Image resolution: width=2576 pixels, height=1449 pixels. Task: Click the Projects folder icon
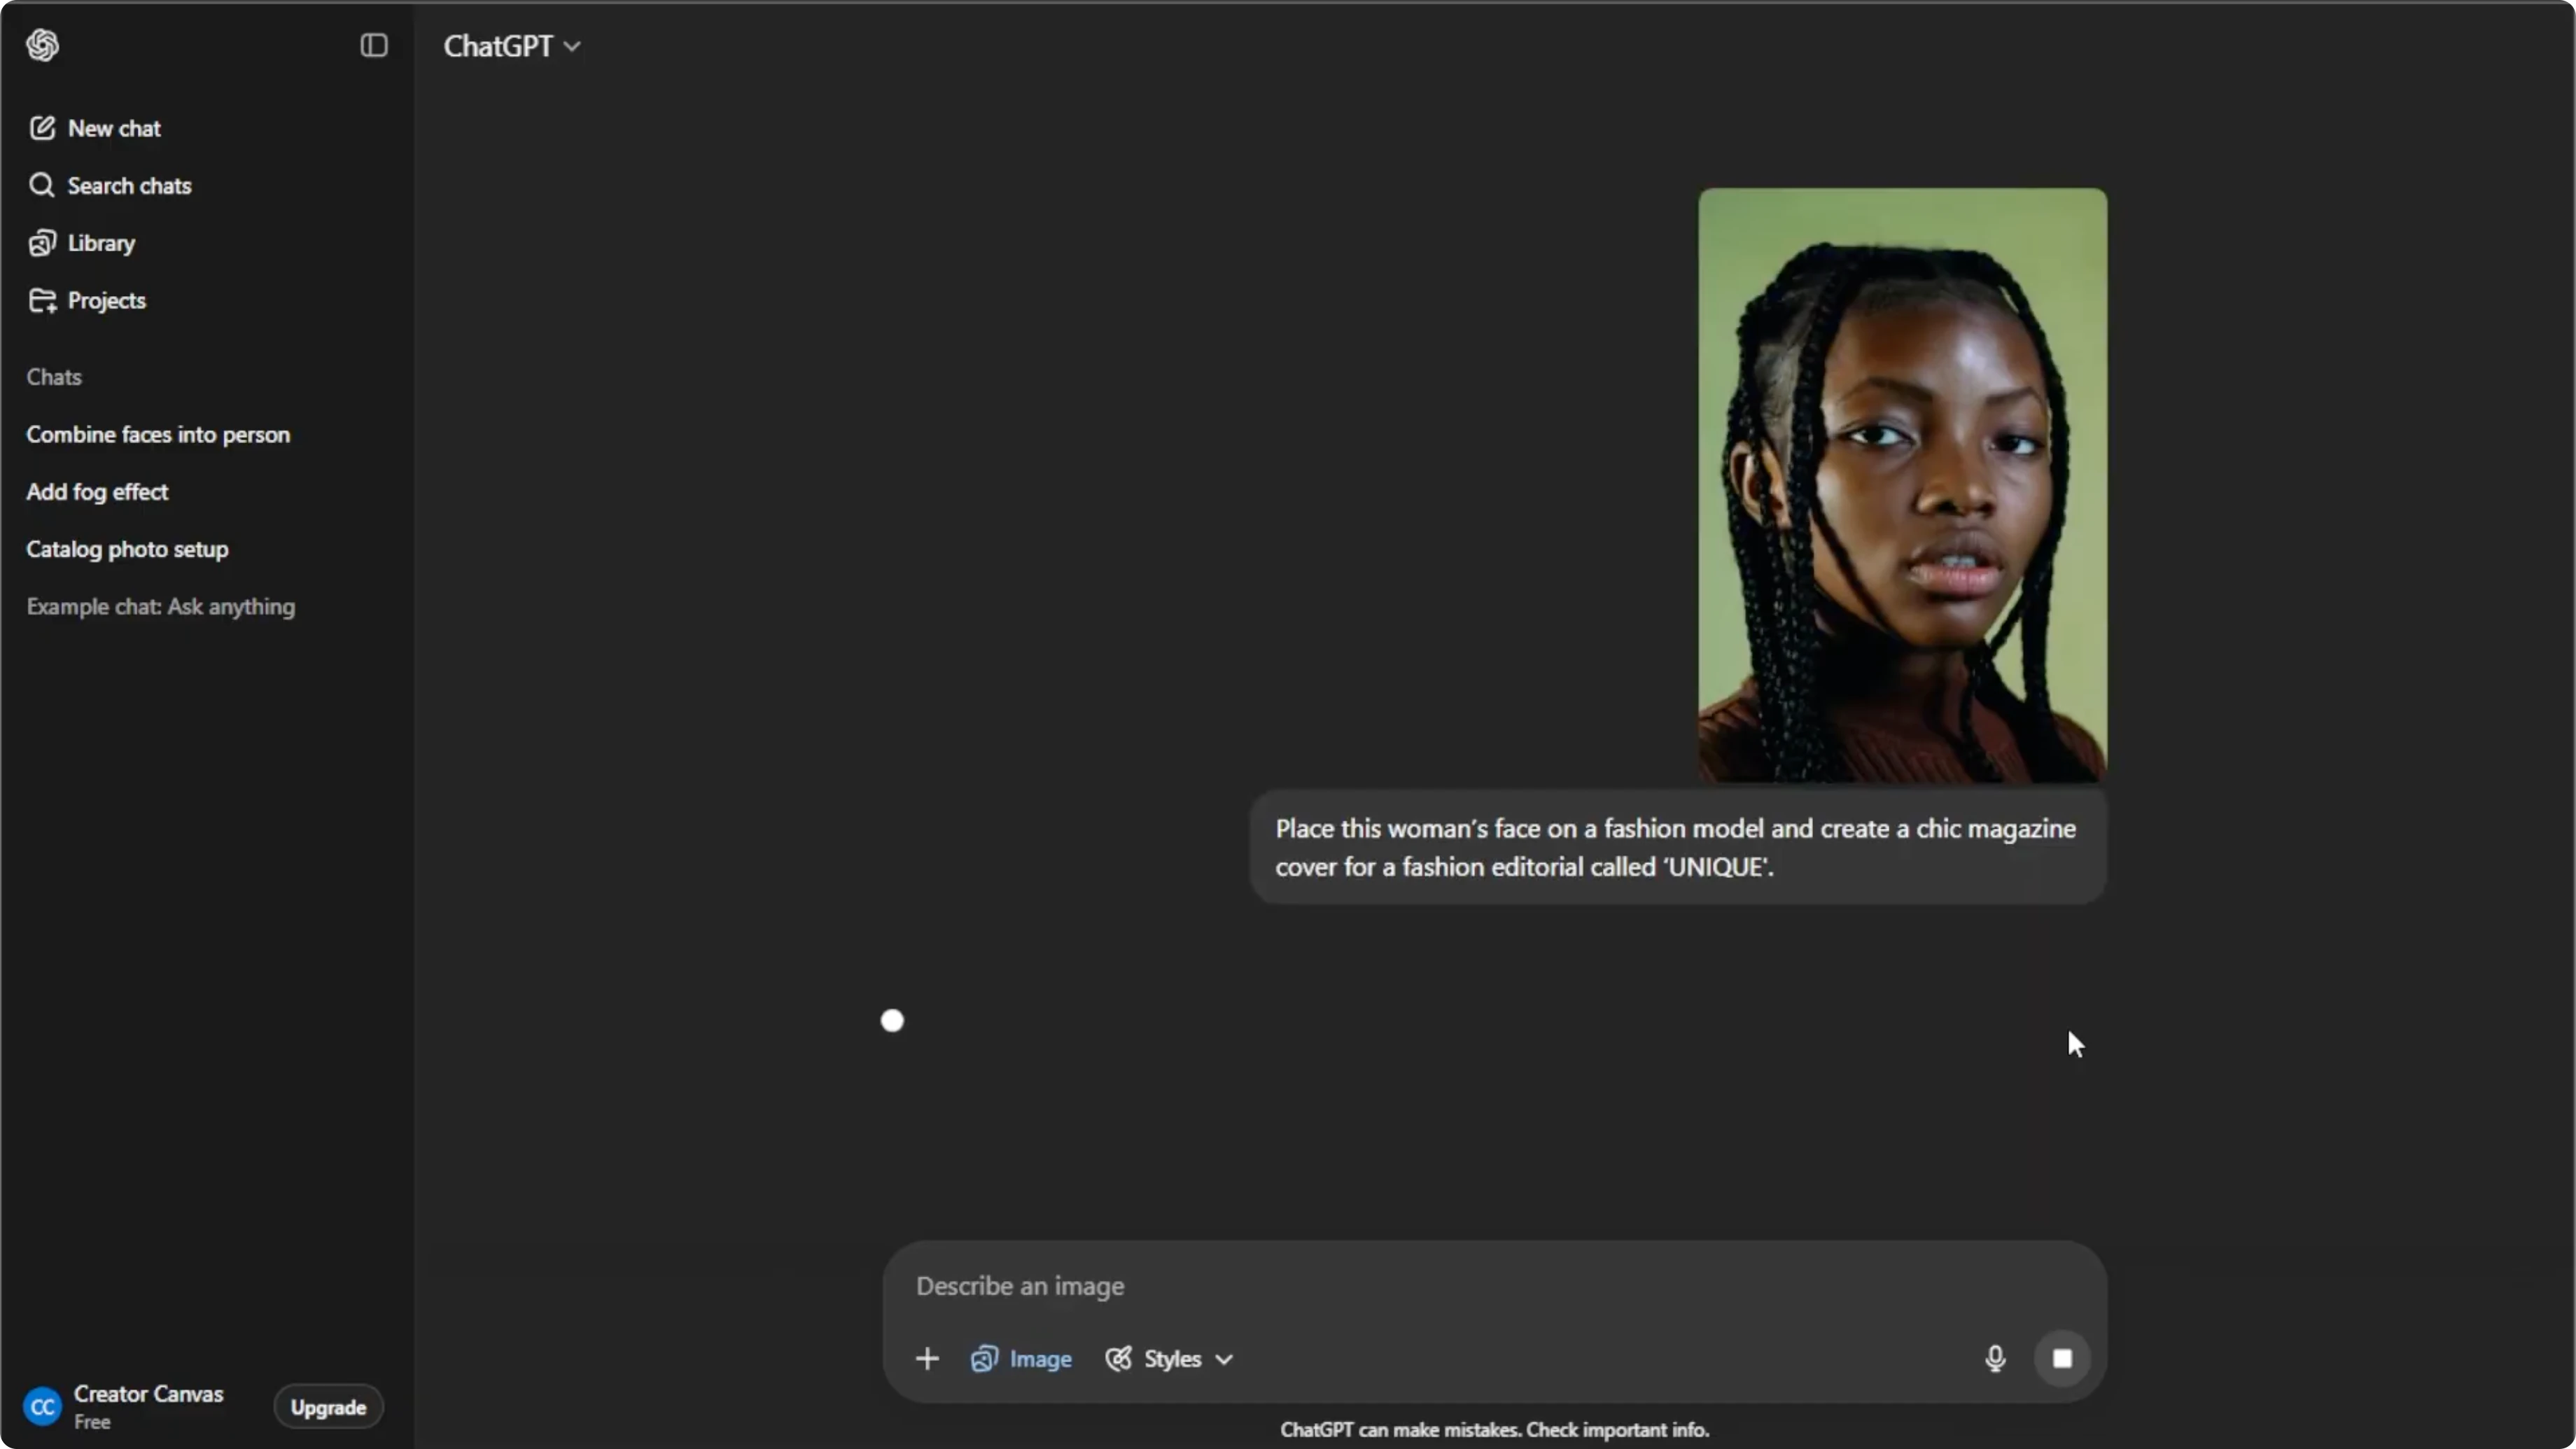pos(42,300)
